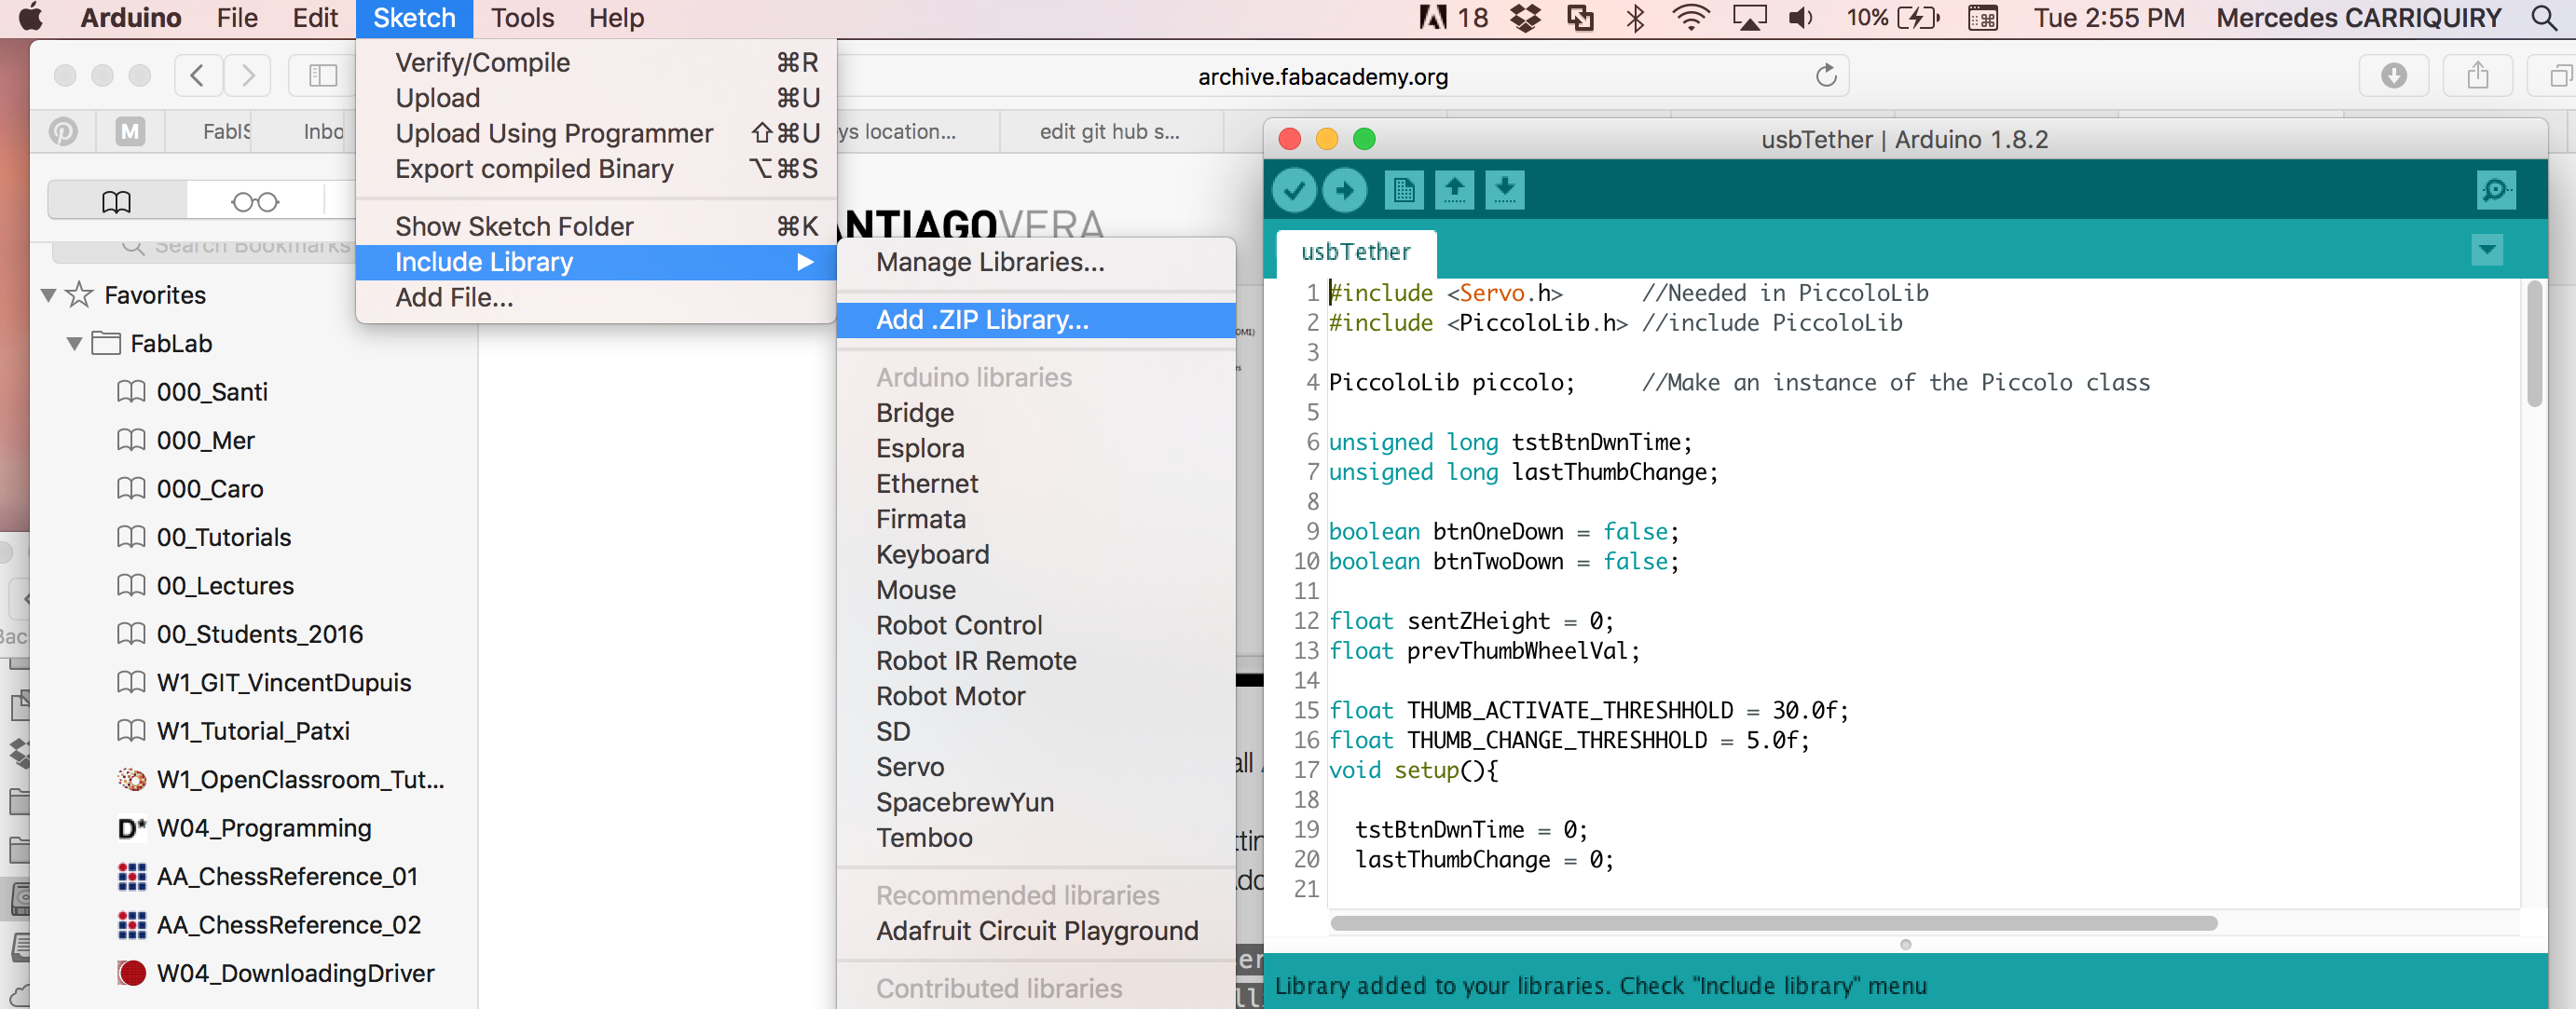This screenshot has height=1009, width=2576.
Task: Open the Help menu
Action: click(616, 18)
